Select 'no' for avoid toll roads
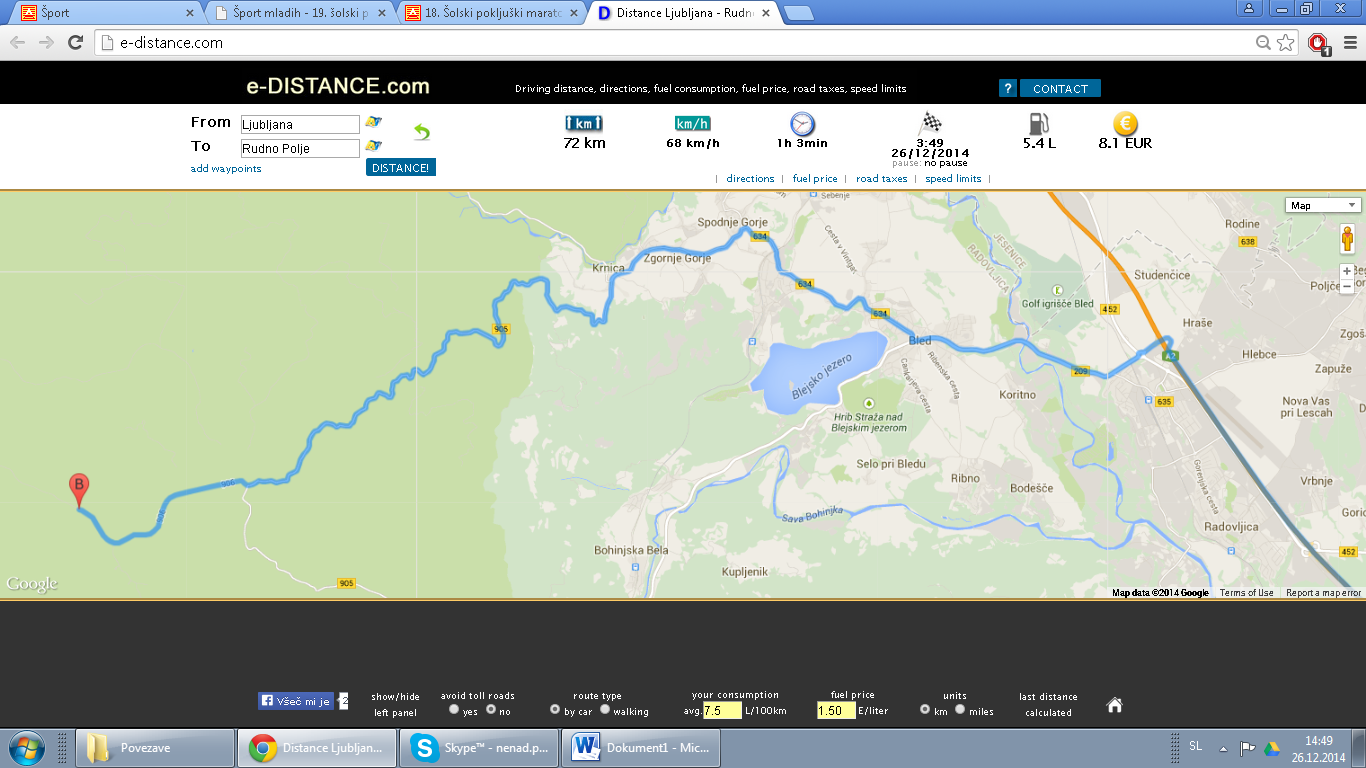The height and width of the screenshot is (768, 1366). click(x=490, y=710)
